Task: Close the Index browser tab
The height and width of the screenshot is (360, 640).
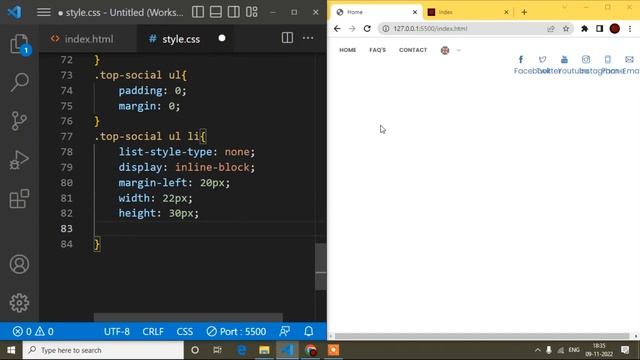Action: click(x=506, y=12)
